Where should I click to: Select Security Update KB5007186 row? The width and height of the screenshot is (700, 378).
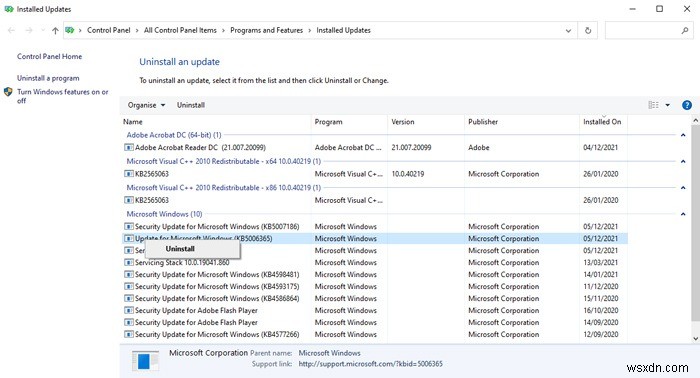pyautogui.click(x=374, y=226)
